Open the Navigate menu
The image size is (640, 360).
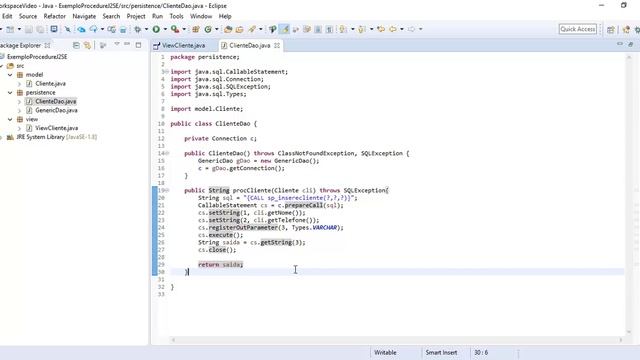[84, 16]
